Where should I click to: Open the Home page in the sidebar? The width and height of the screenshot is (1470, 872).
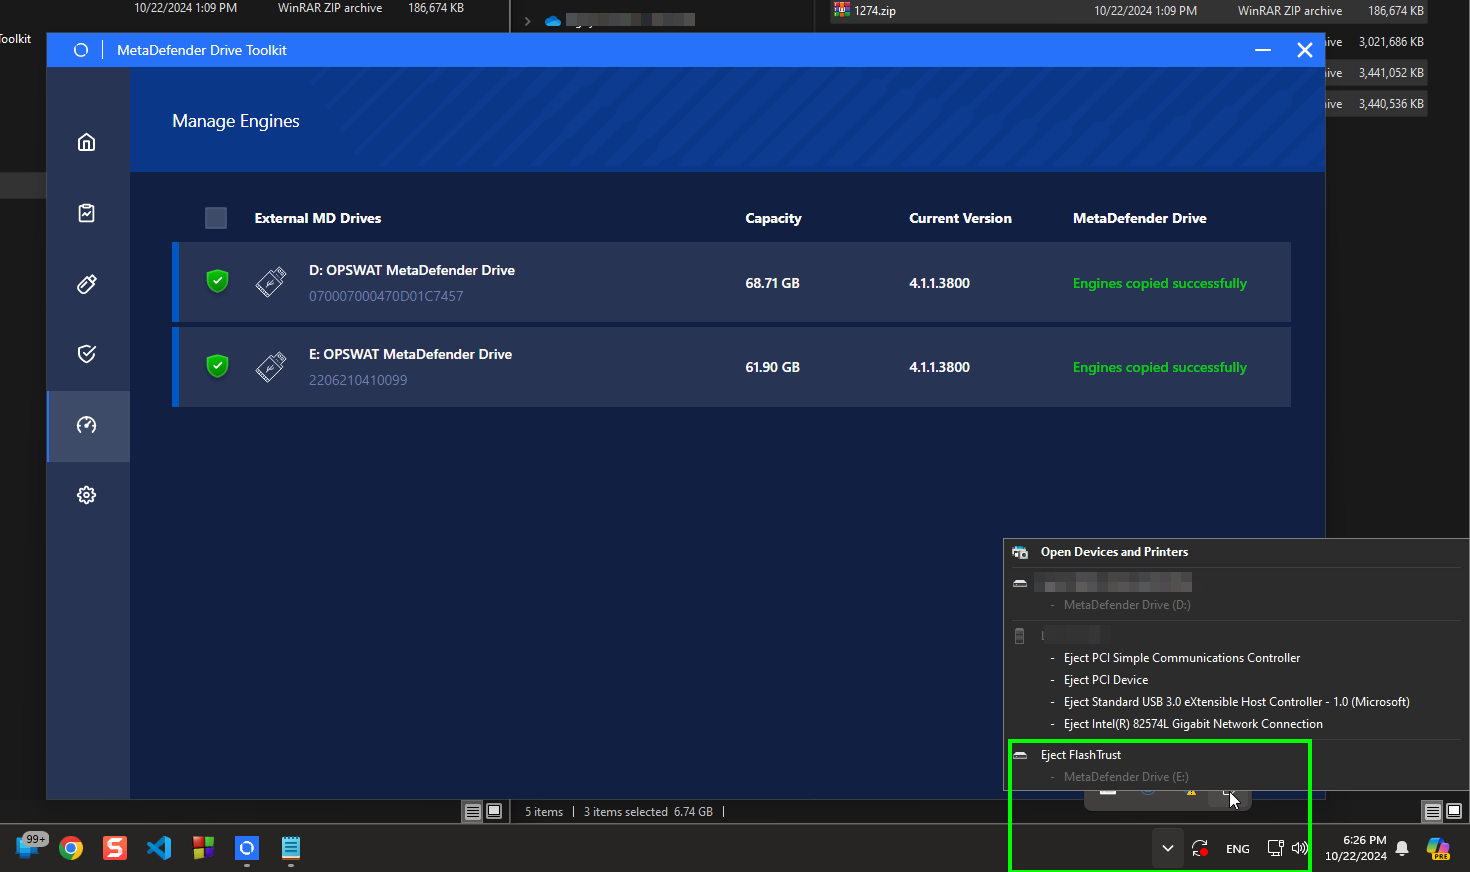87,142
